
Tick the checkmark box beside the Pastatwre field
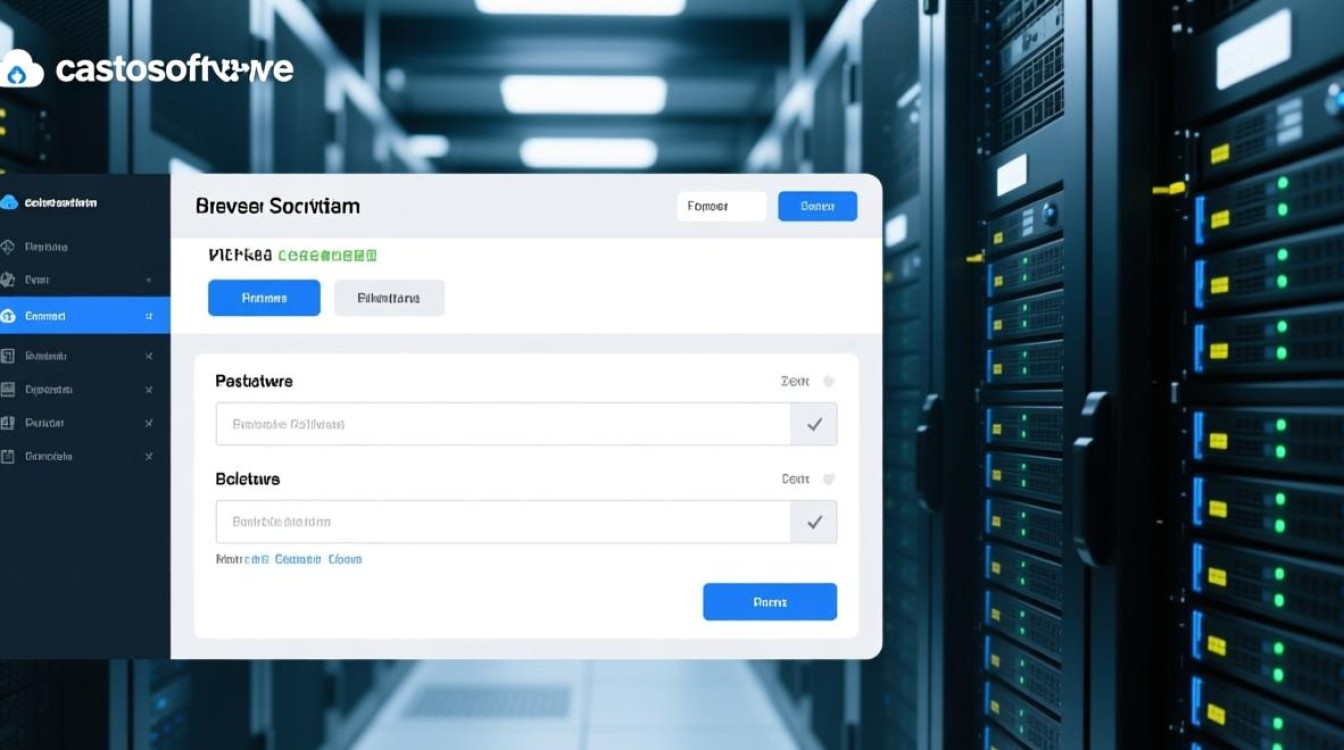[x=814, y=424]
